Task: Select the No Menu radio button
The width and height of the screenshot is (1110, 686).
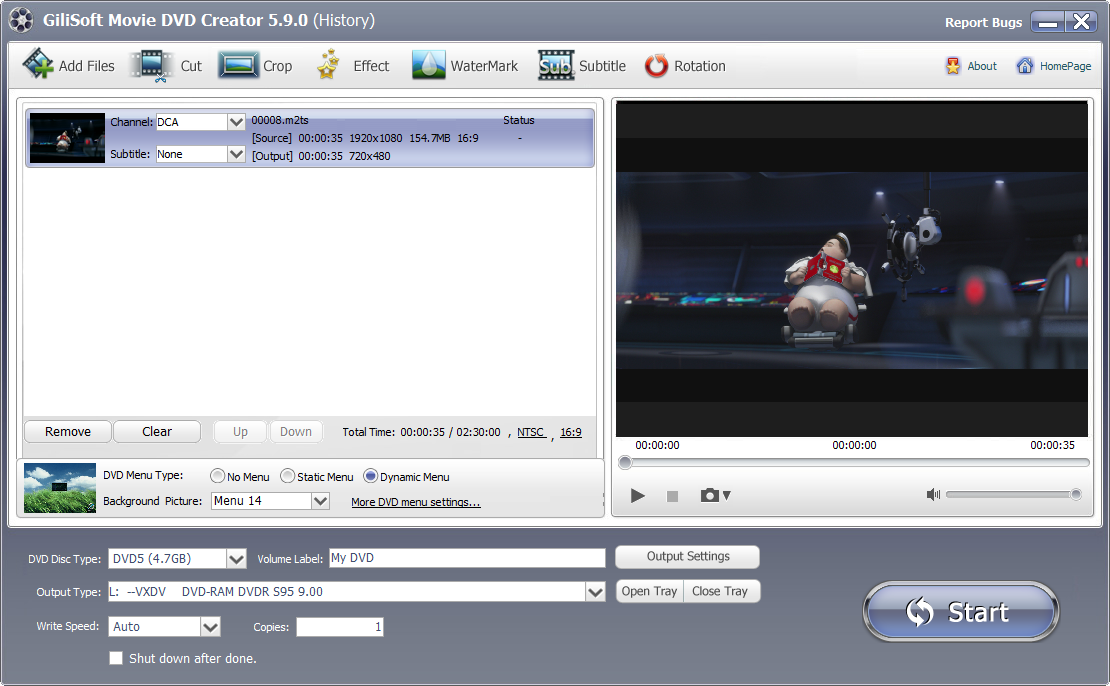Action: coord(217,477)
